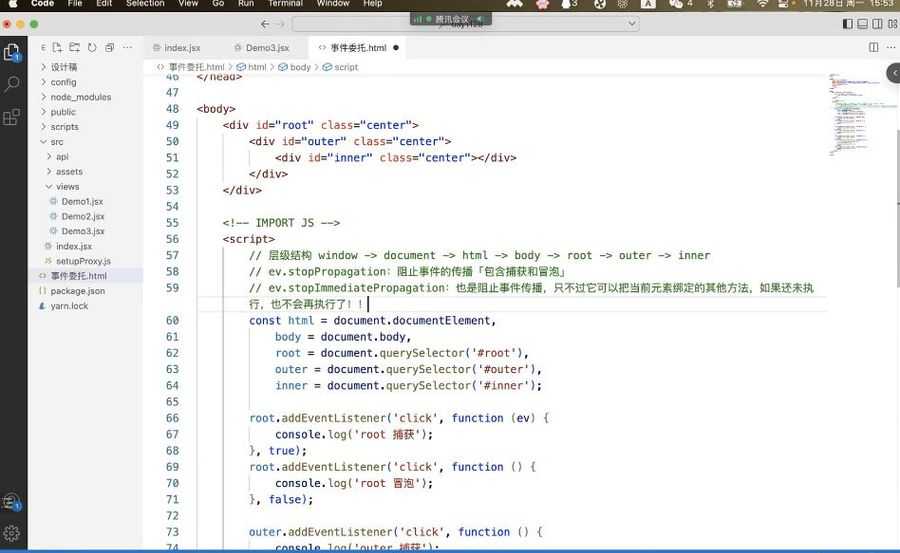The height and width of the screenshot is (553, 900).
Task: Select the 事件委托.html editor tab
Action: (x=358, y=48)
